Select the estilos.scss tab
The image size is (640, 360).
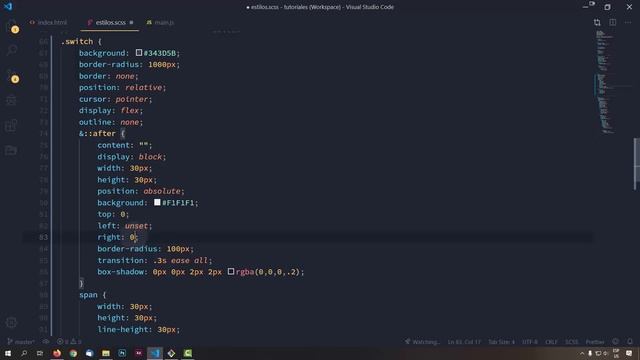click(x=110, y=22)
